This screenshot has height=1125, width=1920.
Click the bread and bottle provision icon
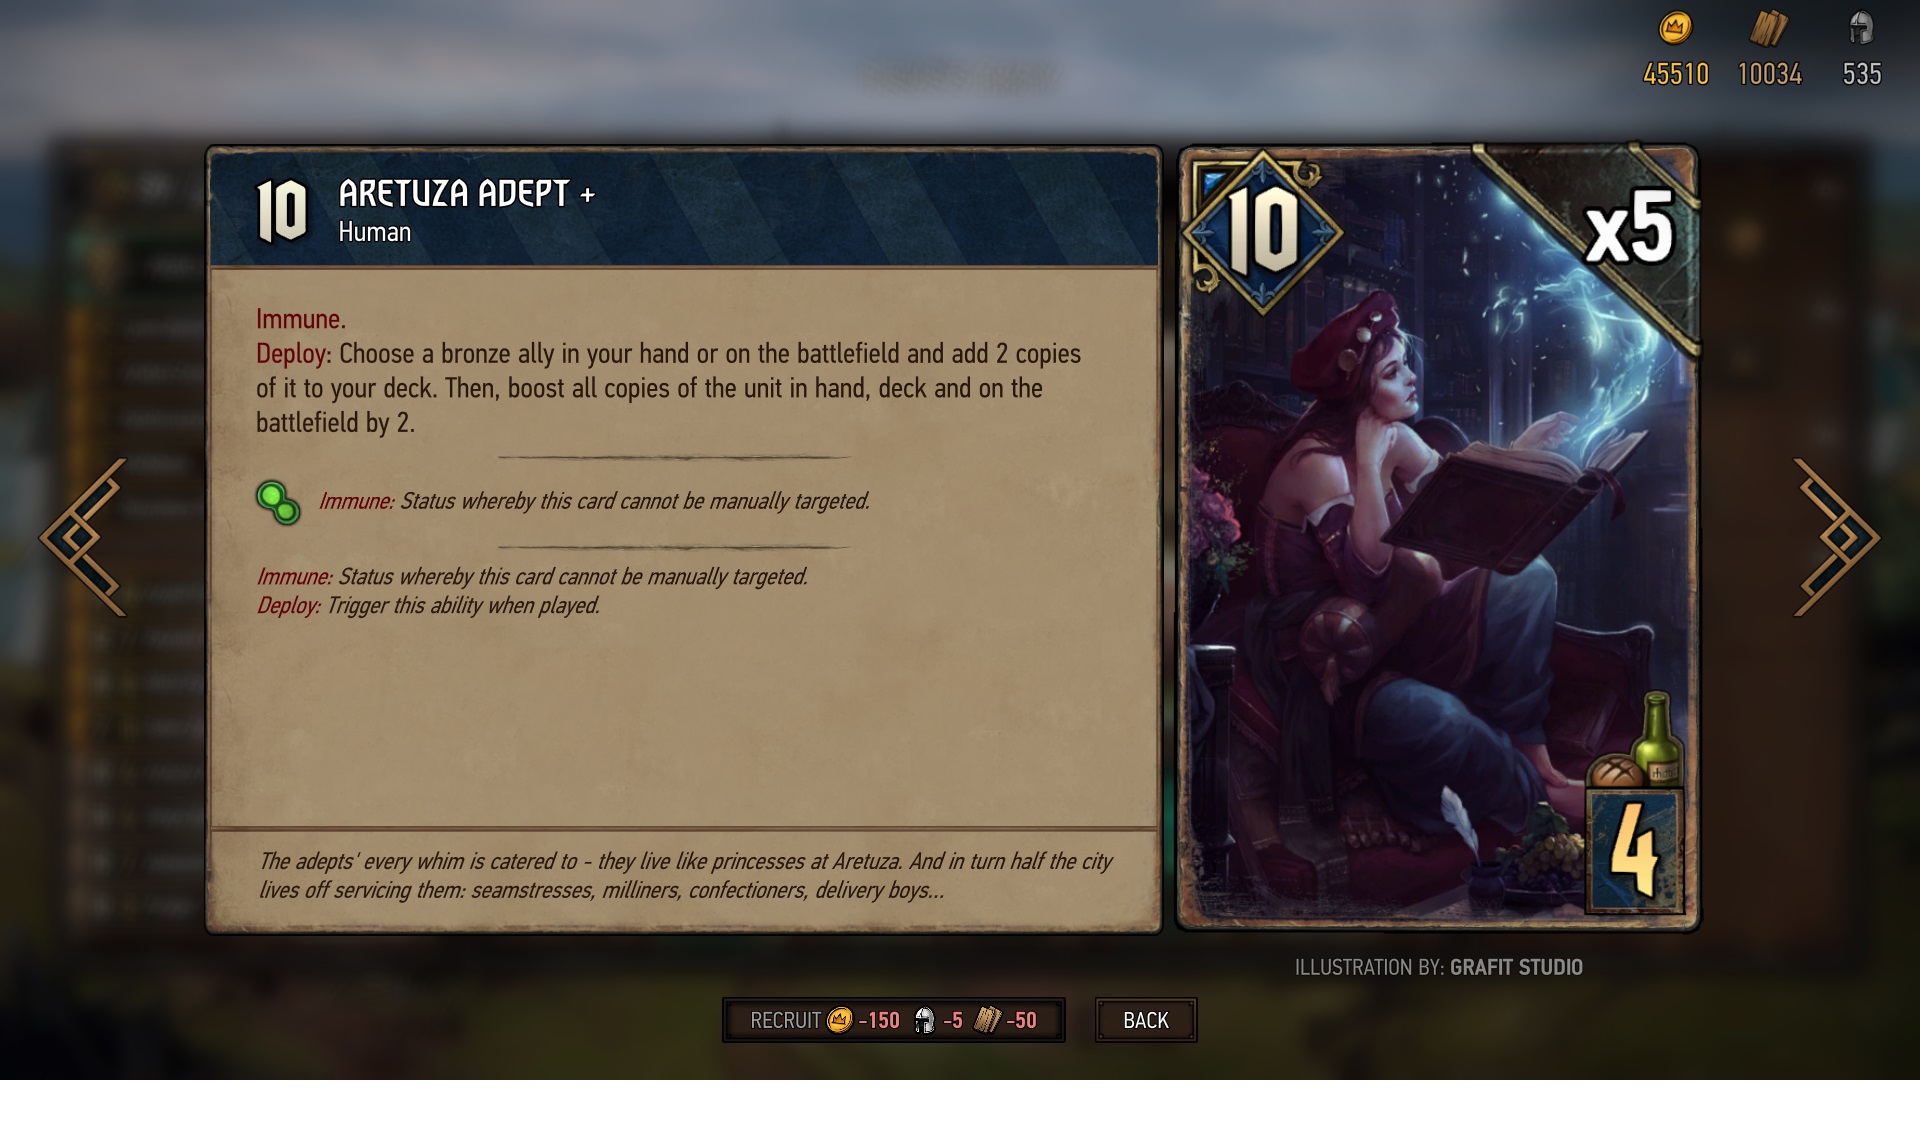coord(1637,742)
